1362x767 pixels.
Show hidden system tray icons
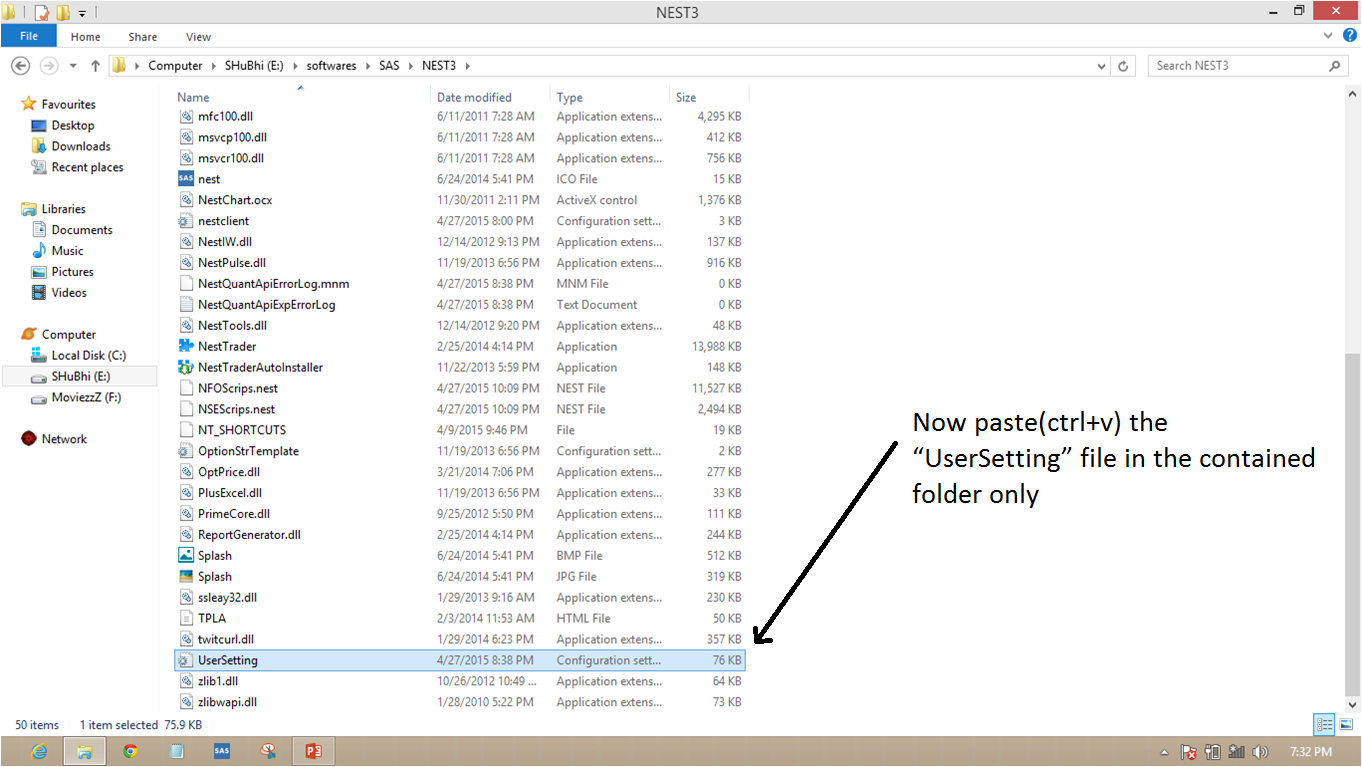click(1164, 752)
